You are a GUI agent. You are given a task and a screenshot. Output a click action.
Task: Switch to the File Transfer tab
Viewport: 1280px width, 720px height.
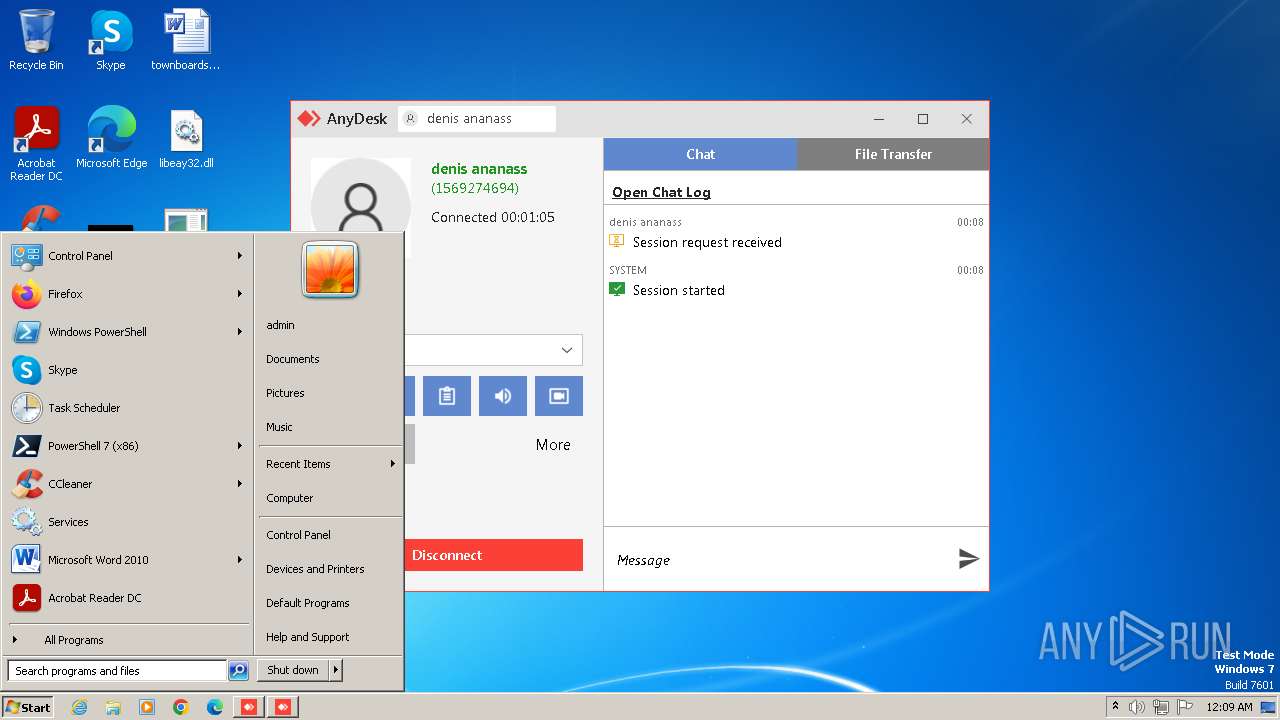(x=893, y=154)
